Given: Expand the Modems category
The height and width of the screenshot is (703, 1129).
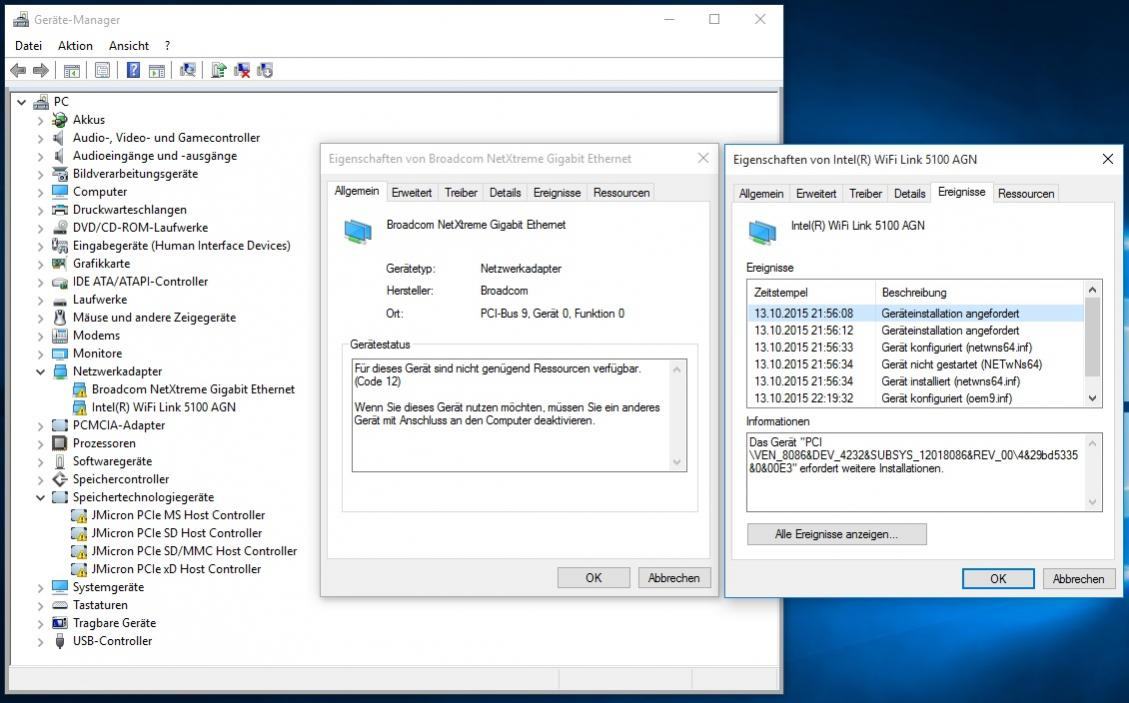Looking at the screenshot, I should click(40, 336).
